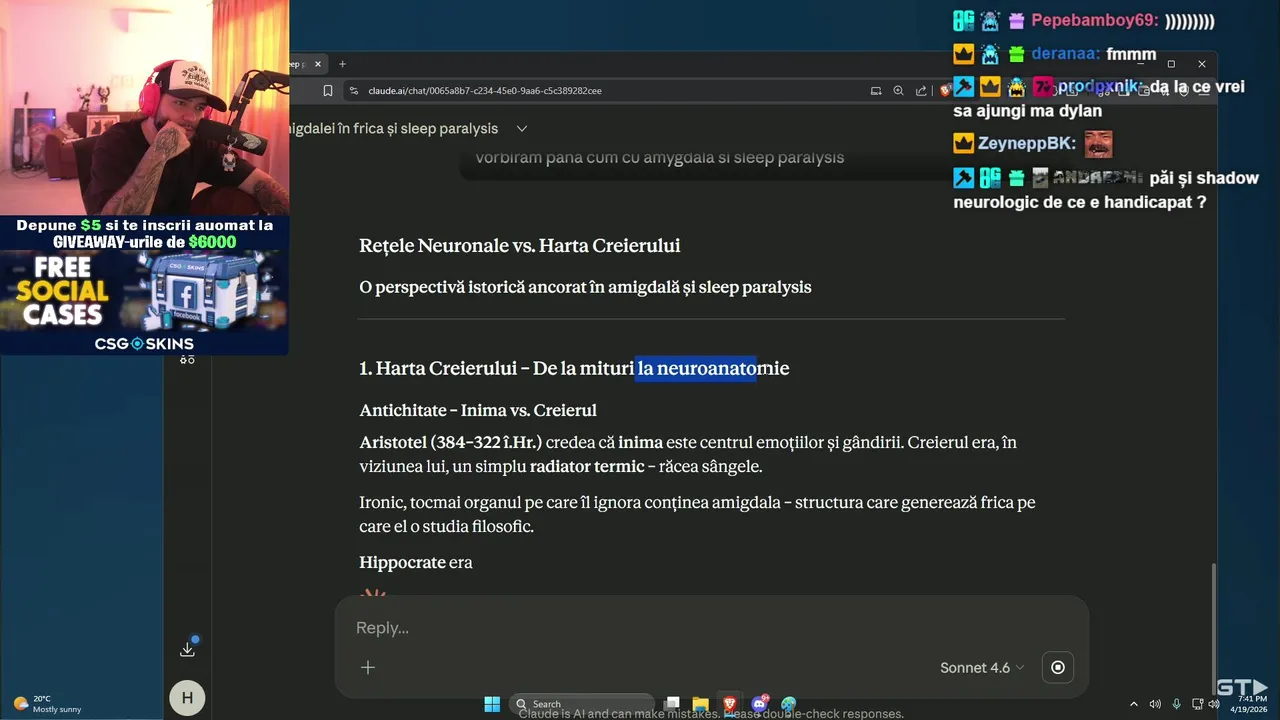Show hidden system tray icons
The height and width of the screenshot is (720, 1280).
coord(1134,704)
